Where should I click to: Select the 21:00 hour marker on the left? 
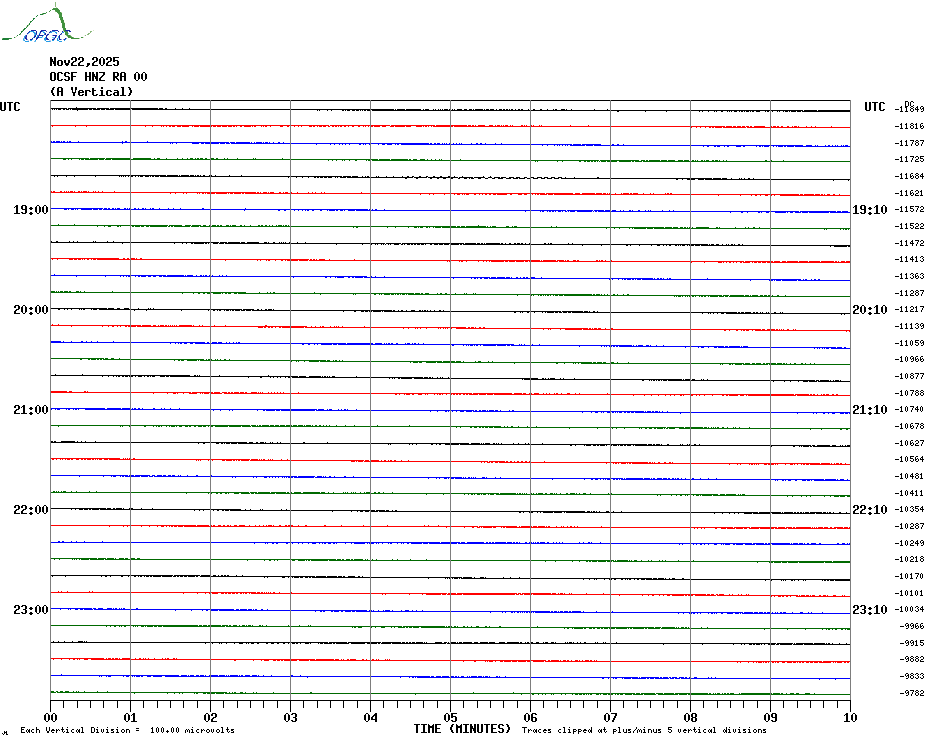(30, 410)
